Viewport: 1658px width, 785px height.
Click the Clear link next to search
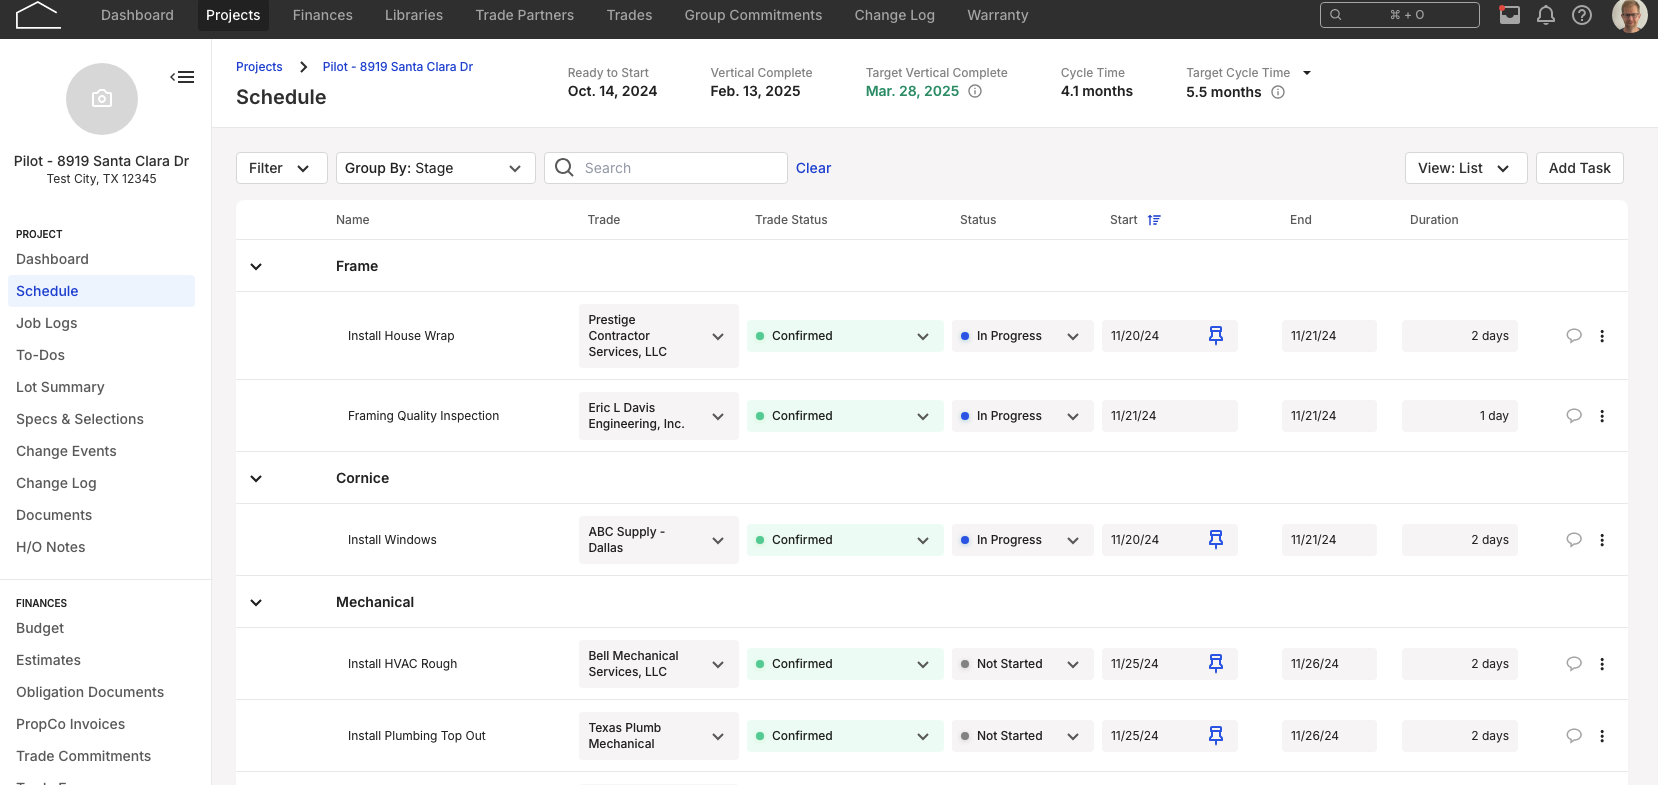point(813,168)
